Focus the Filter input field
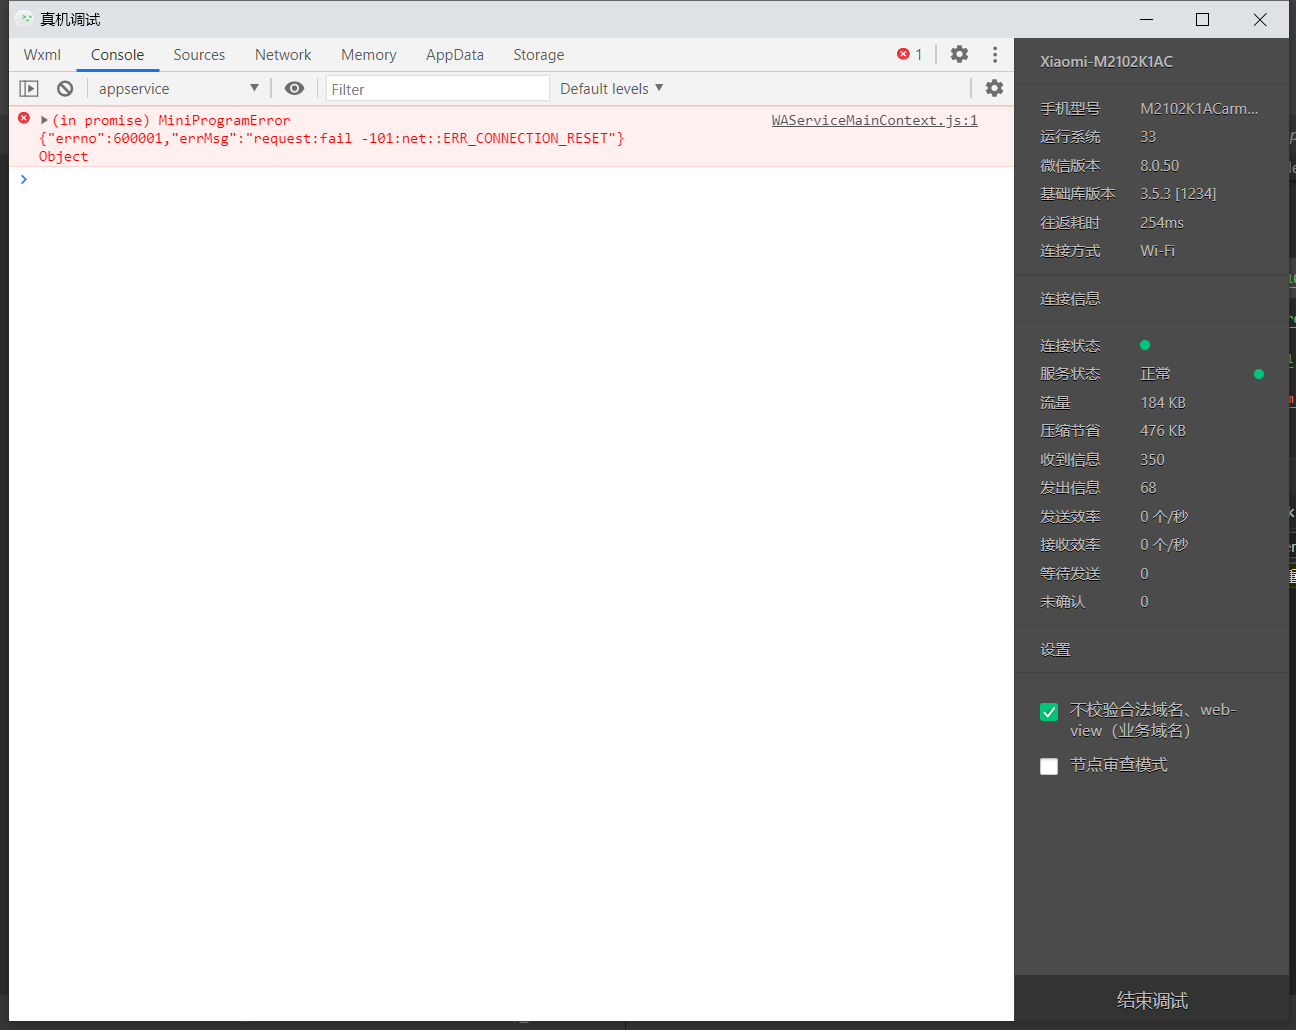 click(x=437, y=89)
